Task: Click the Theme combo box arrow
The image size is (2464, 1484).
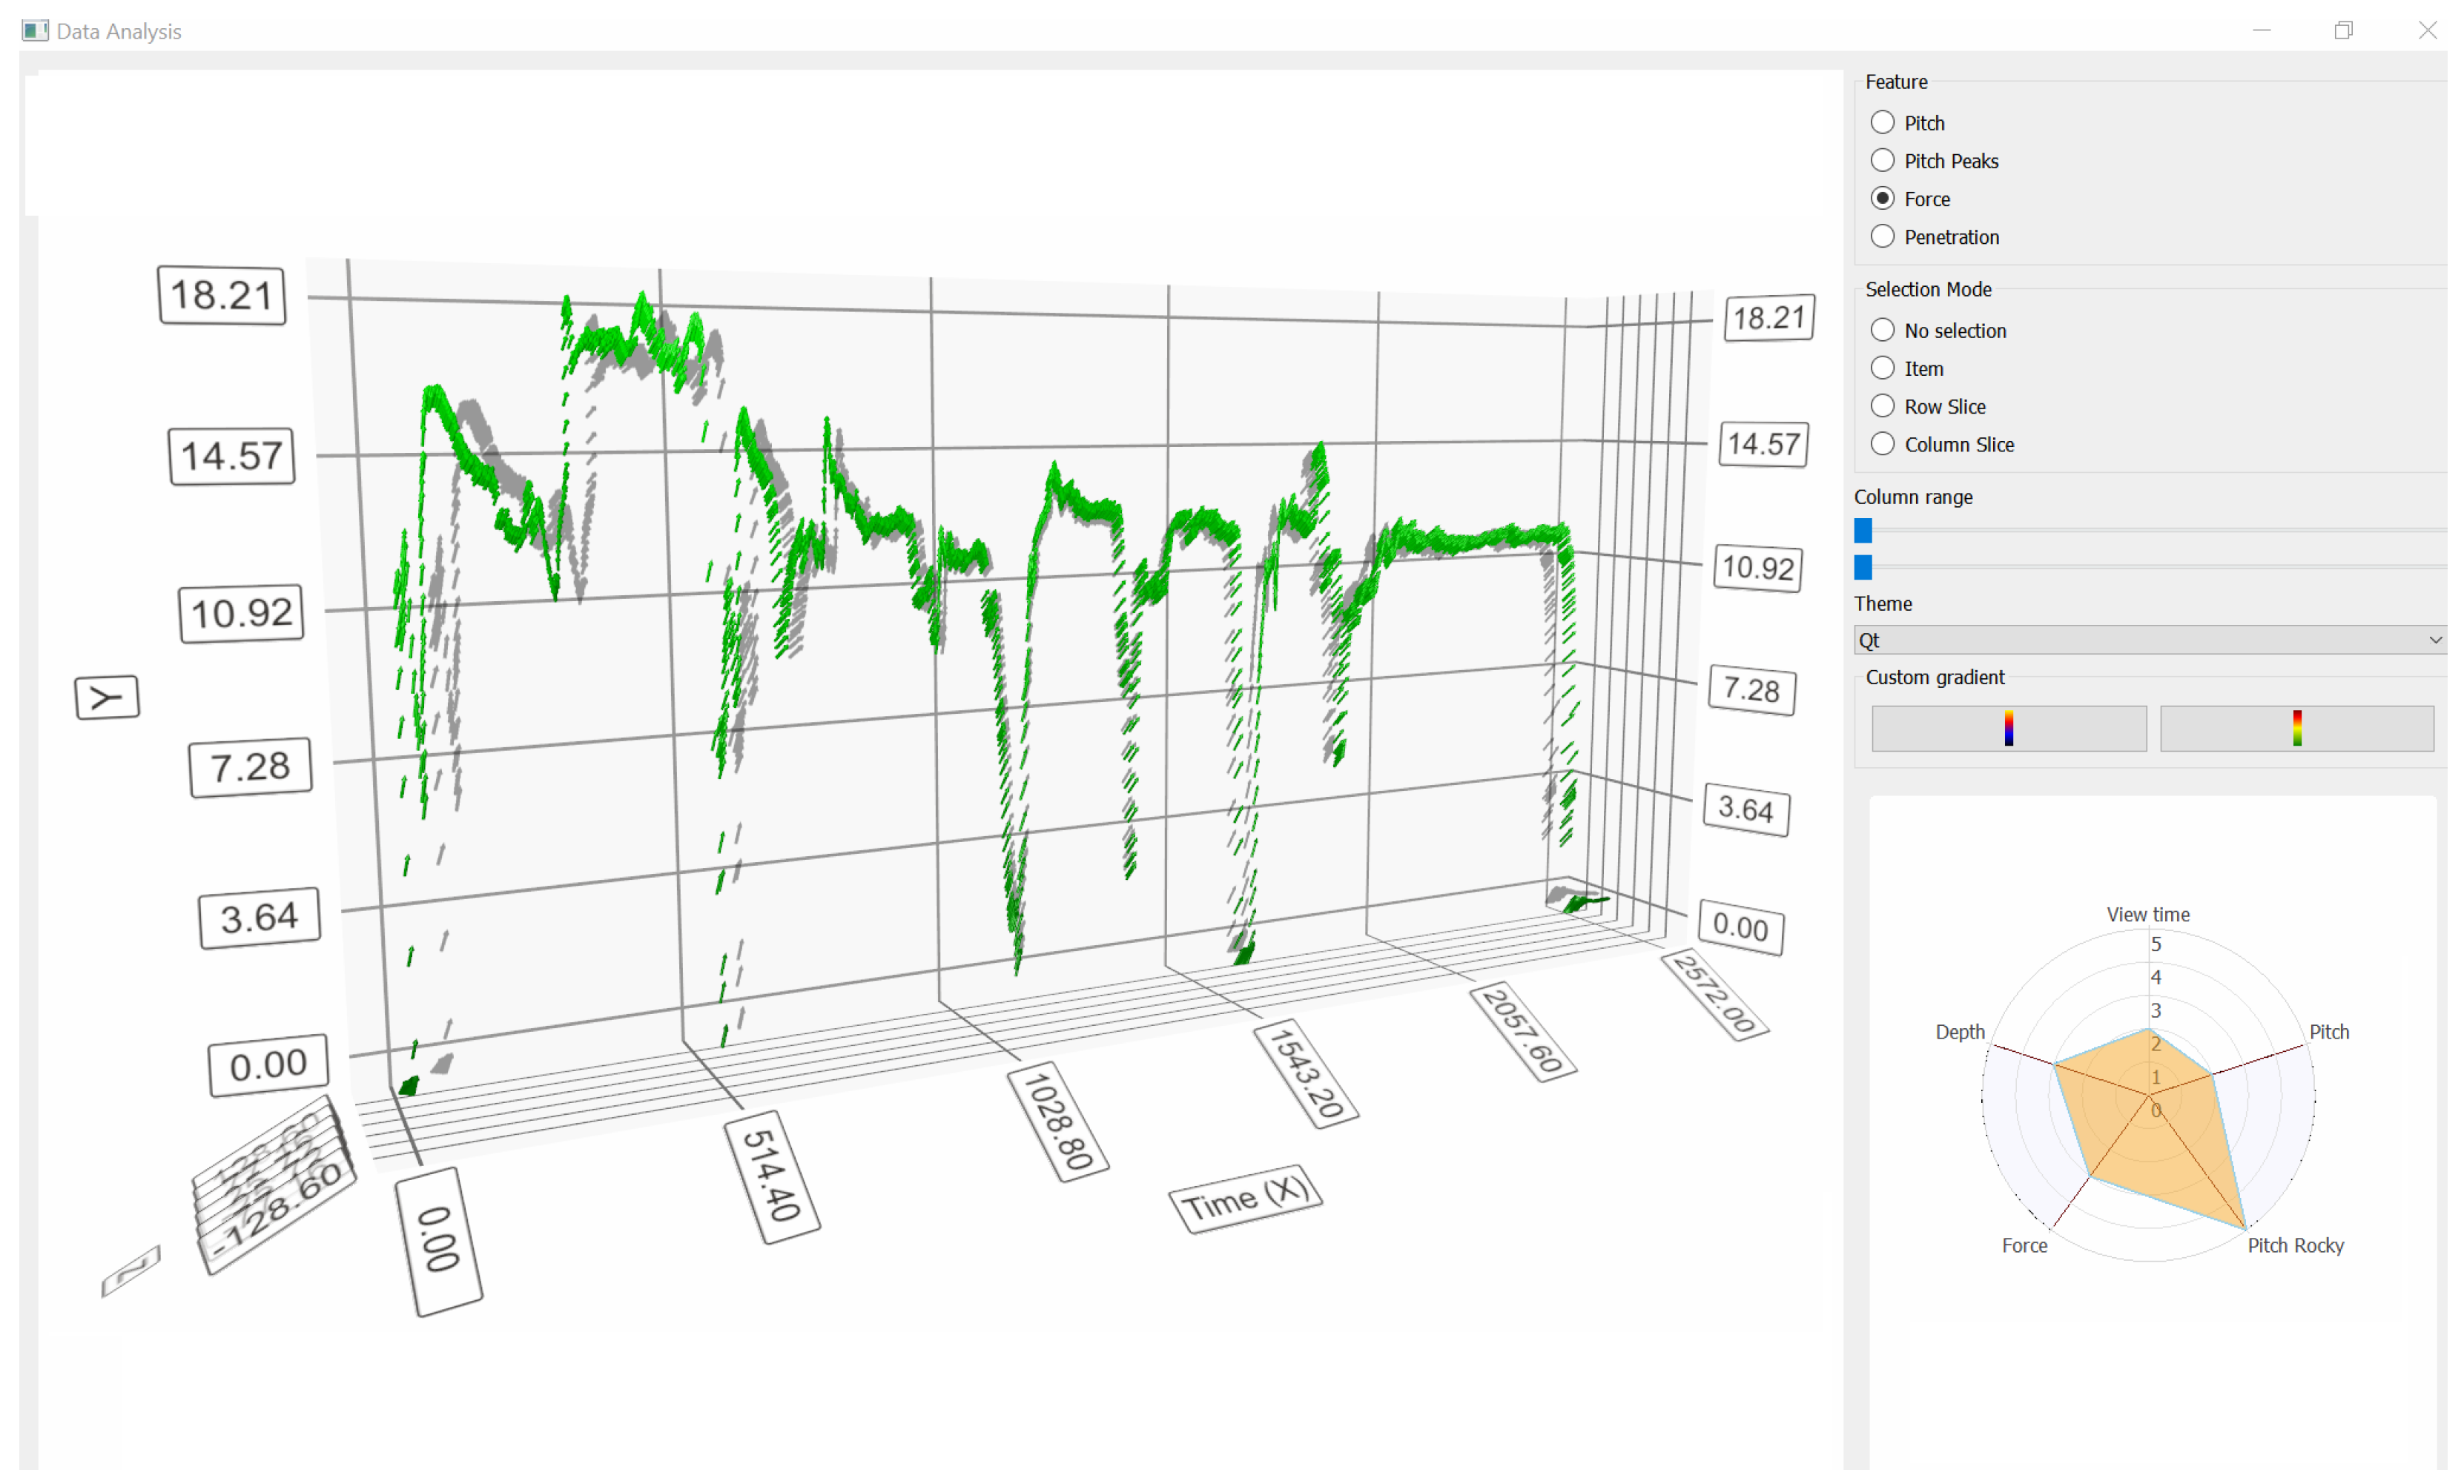Action: pyautogui.click(x=2434, y=640)
